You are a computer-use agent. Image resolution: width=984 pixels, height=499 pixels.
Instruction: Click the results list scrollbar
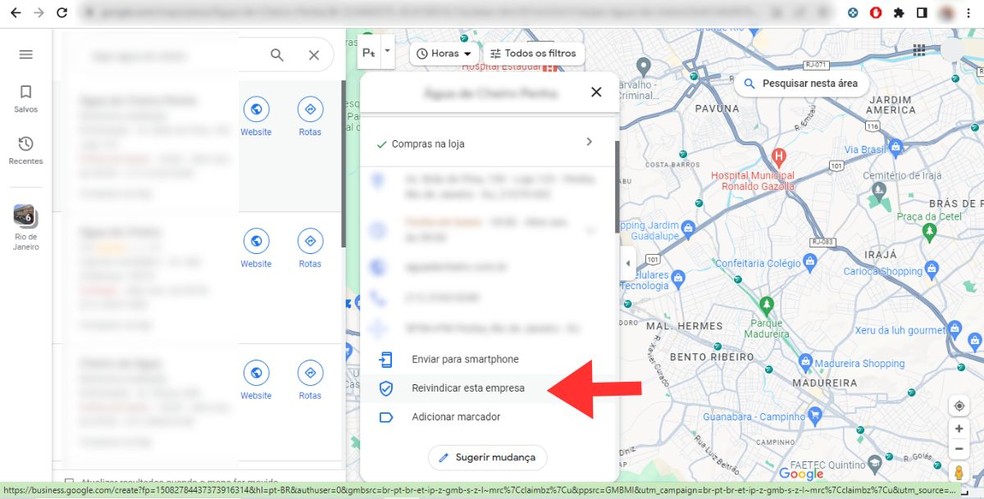click(x=343, y=163)
